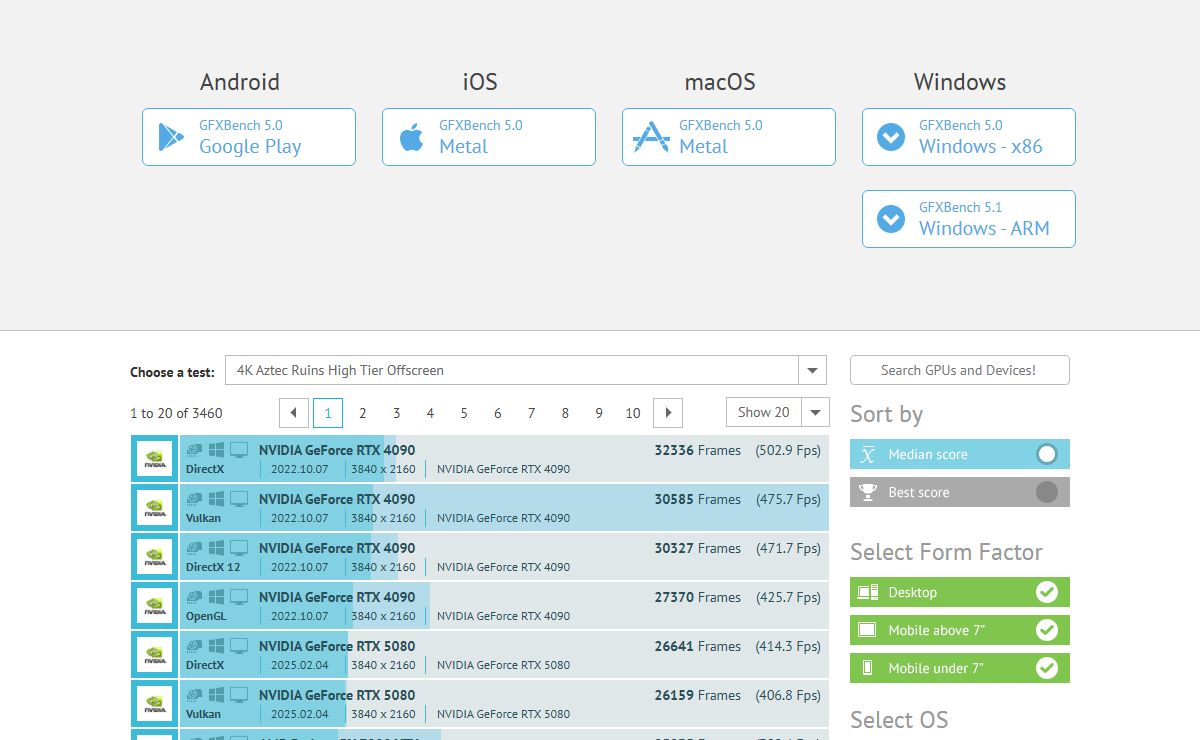Download GFXBench 5.1 Windows - ARM
1200x740 pixels.
point(969,219)
